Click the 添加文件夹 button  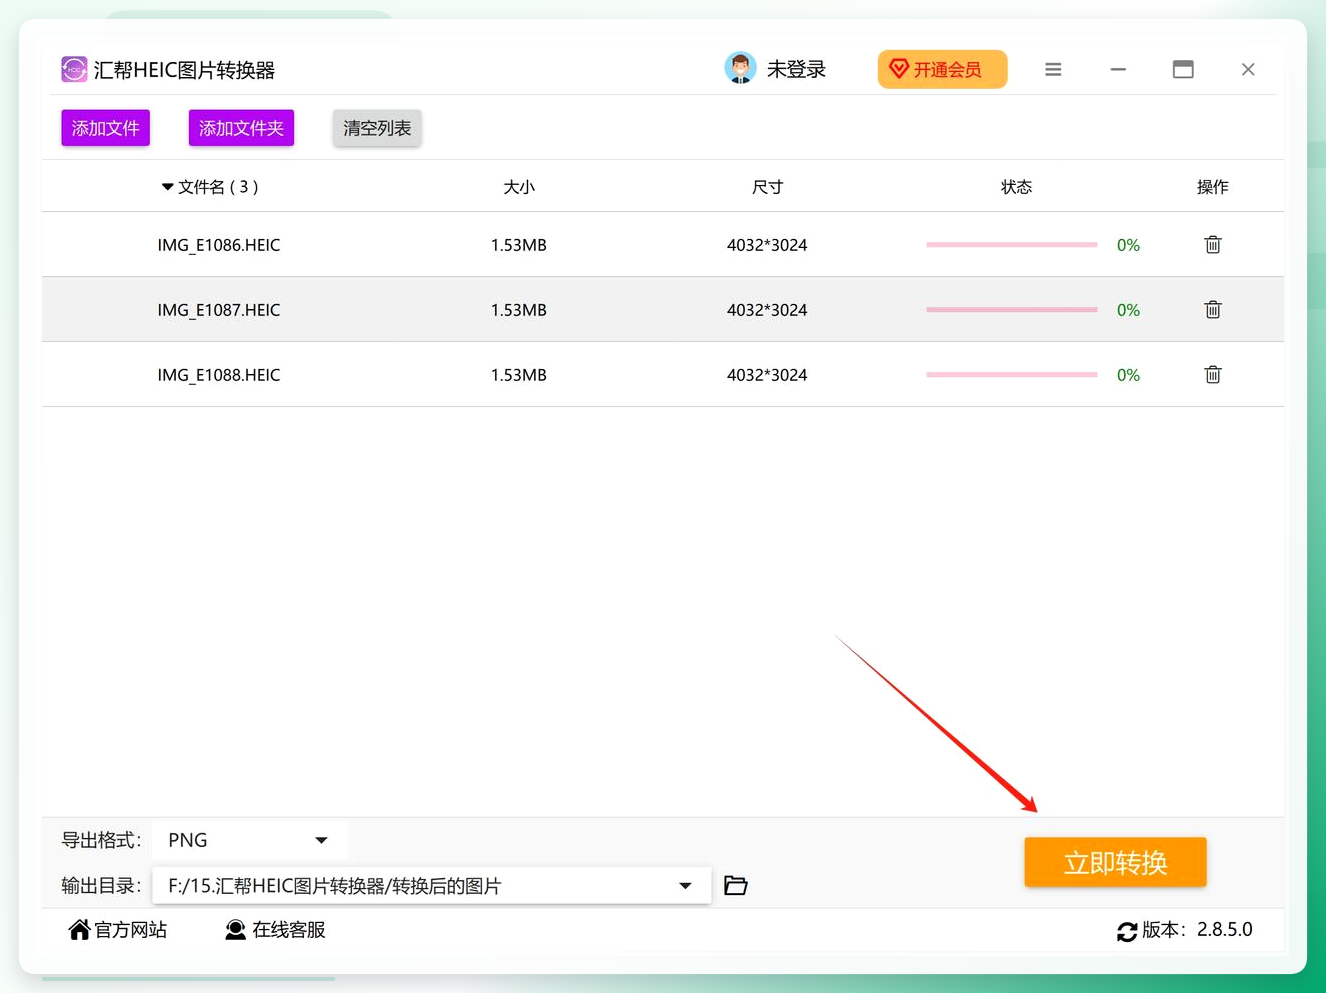[x=241, y=128]
